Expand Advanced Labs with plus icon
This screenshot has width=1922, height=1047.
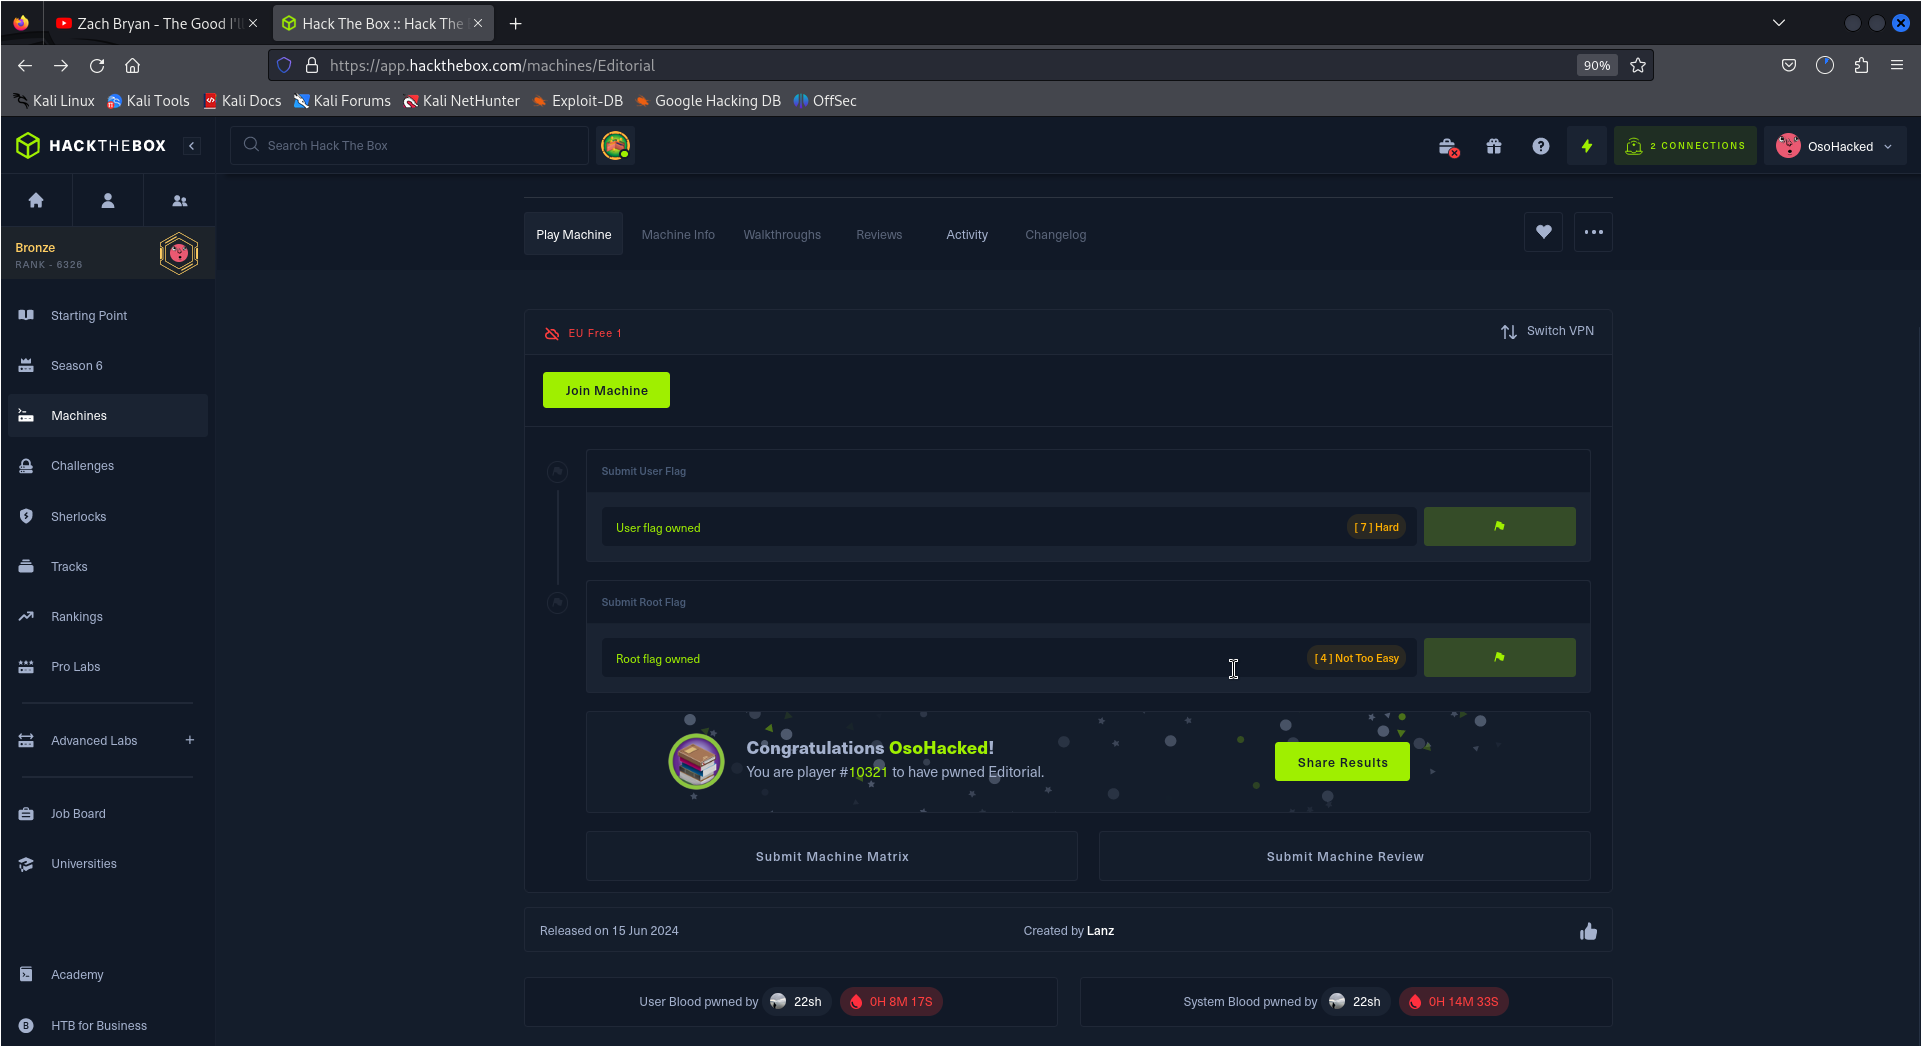190,740
